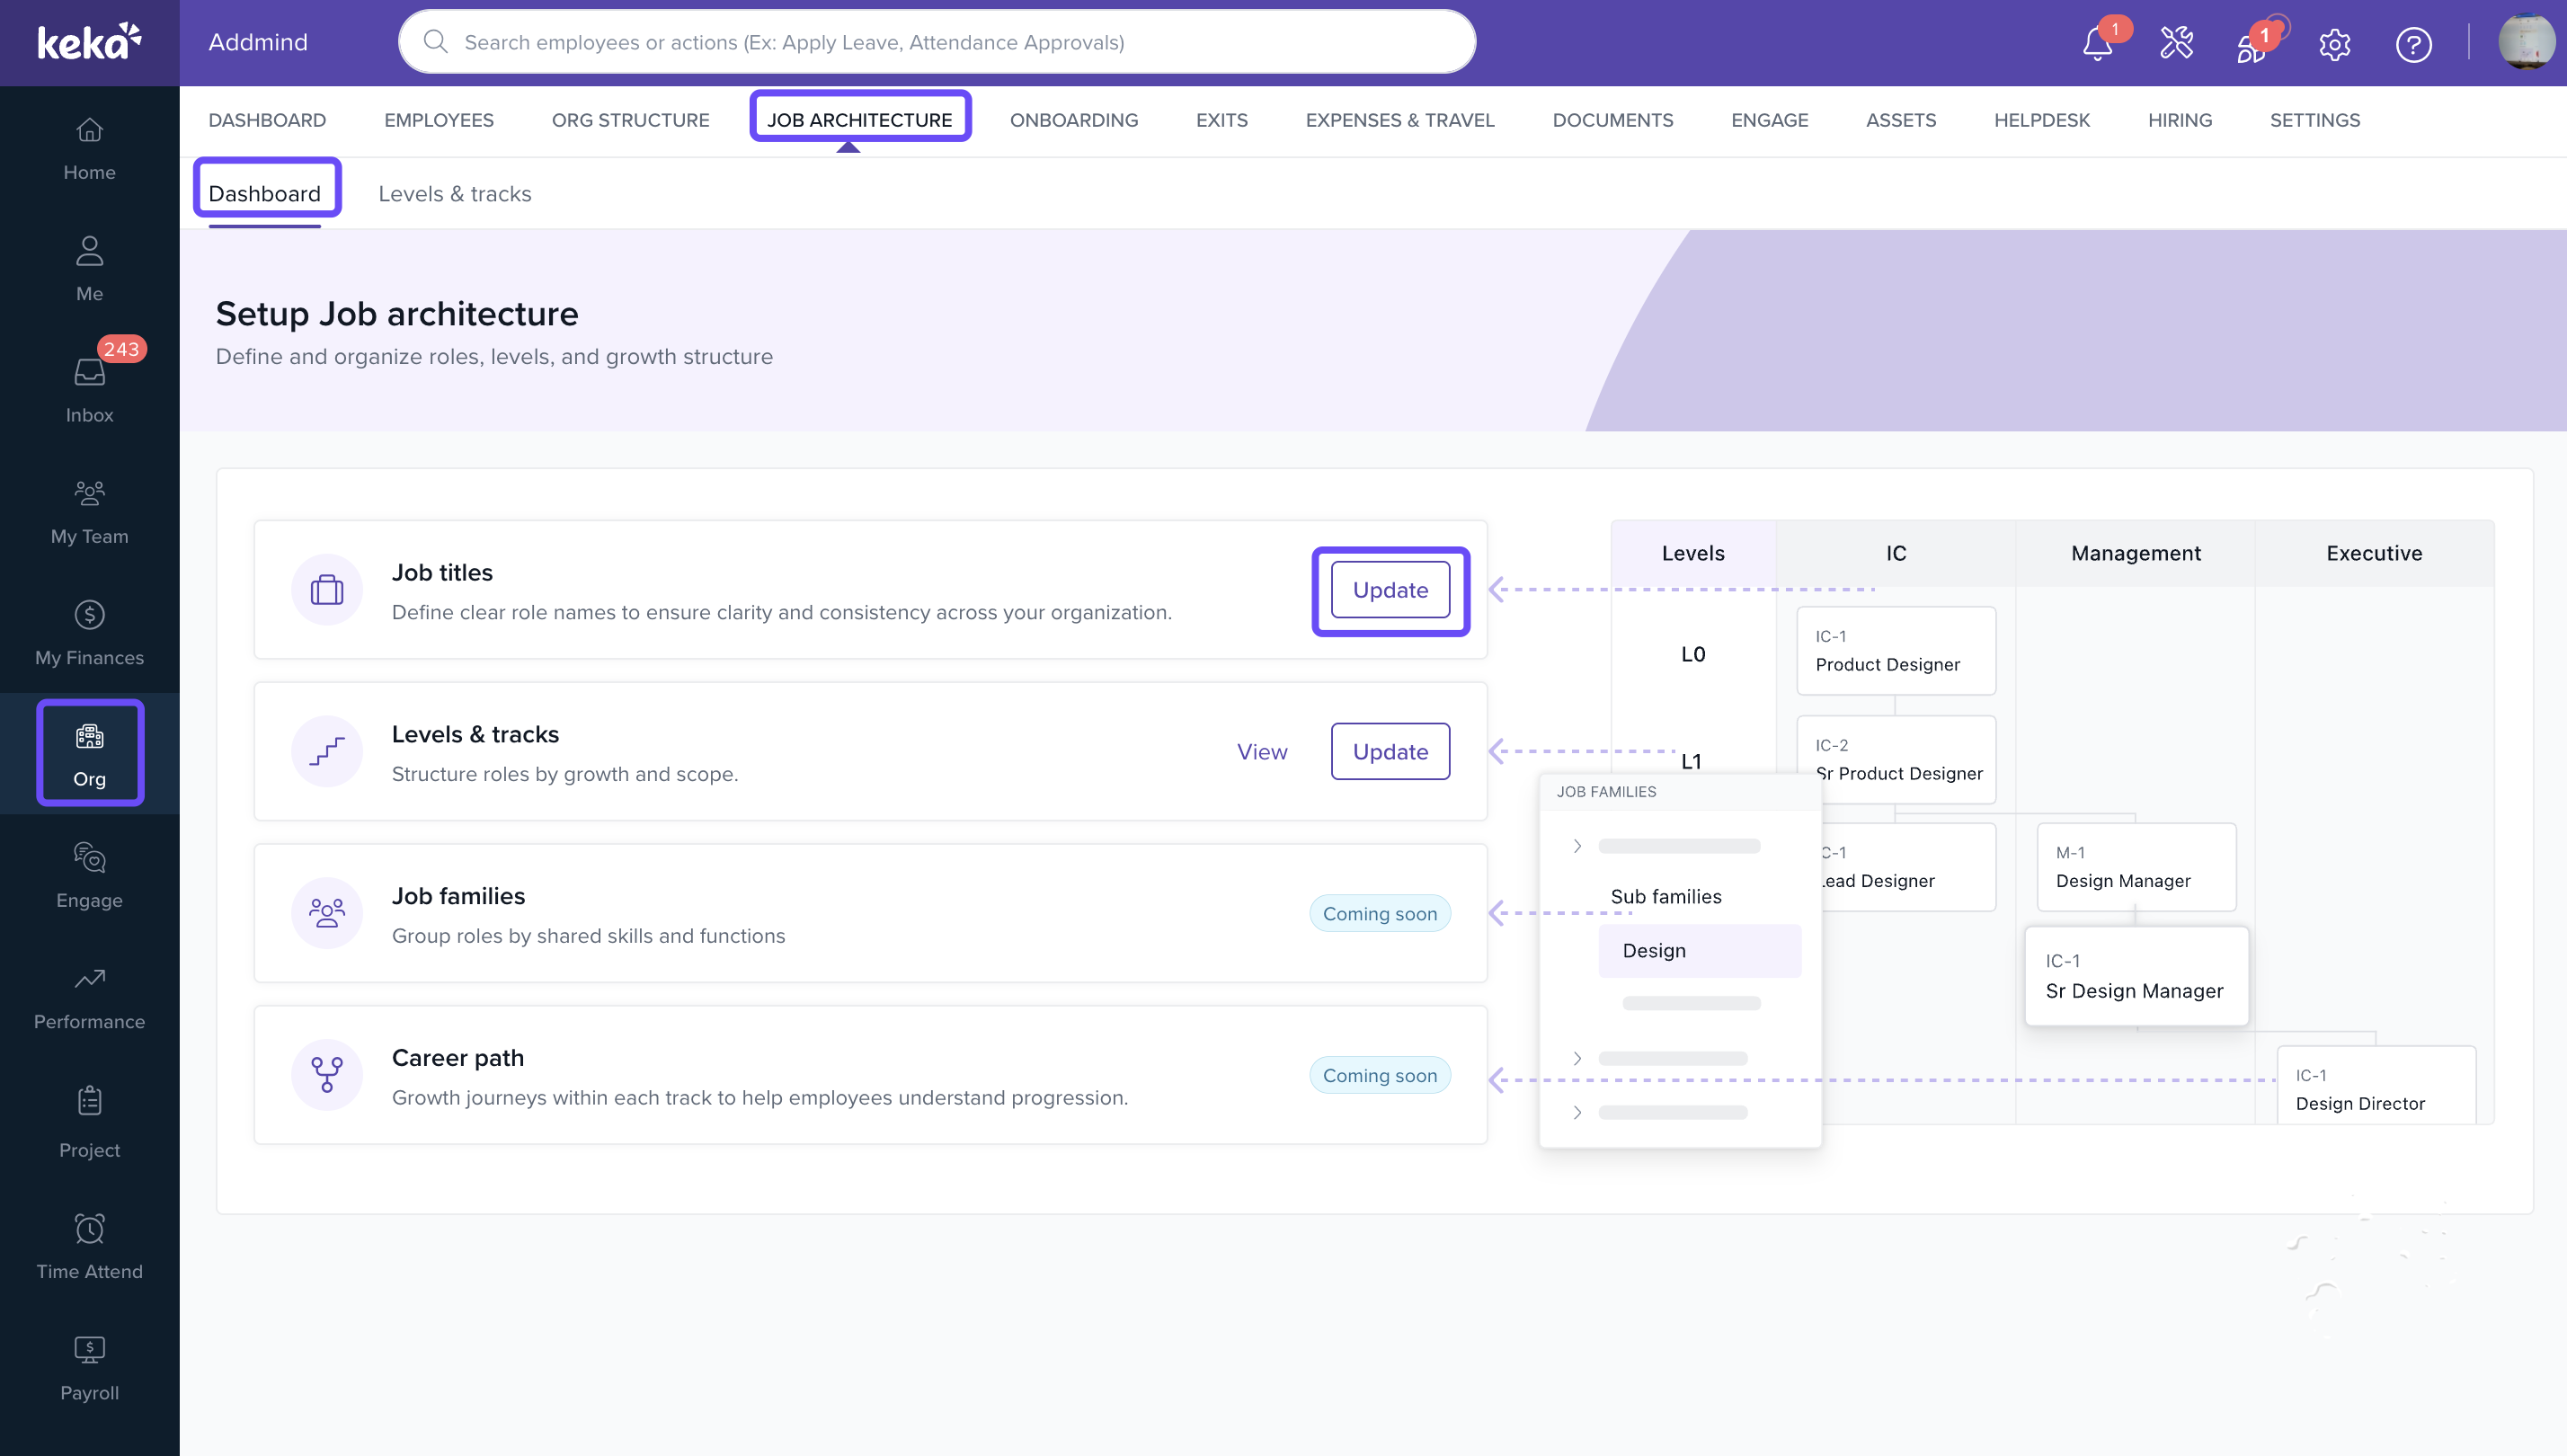Expand the second-to-last job family chevron

(x=1577, y=1058)
